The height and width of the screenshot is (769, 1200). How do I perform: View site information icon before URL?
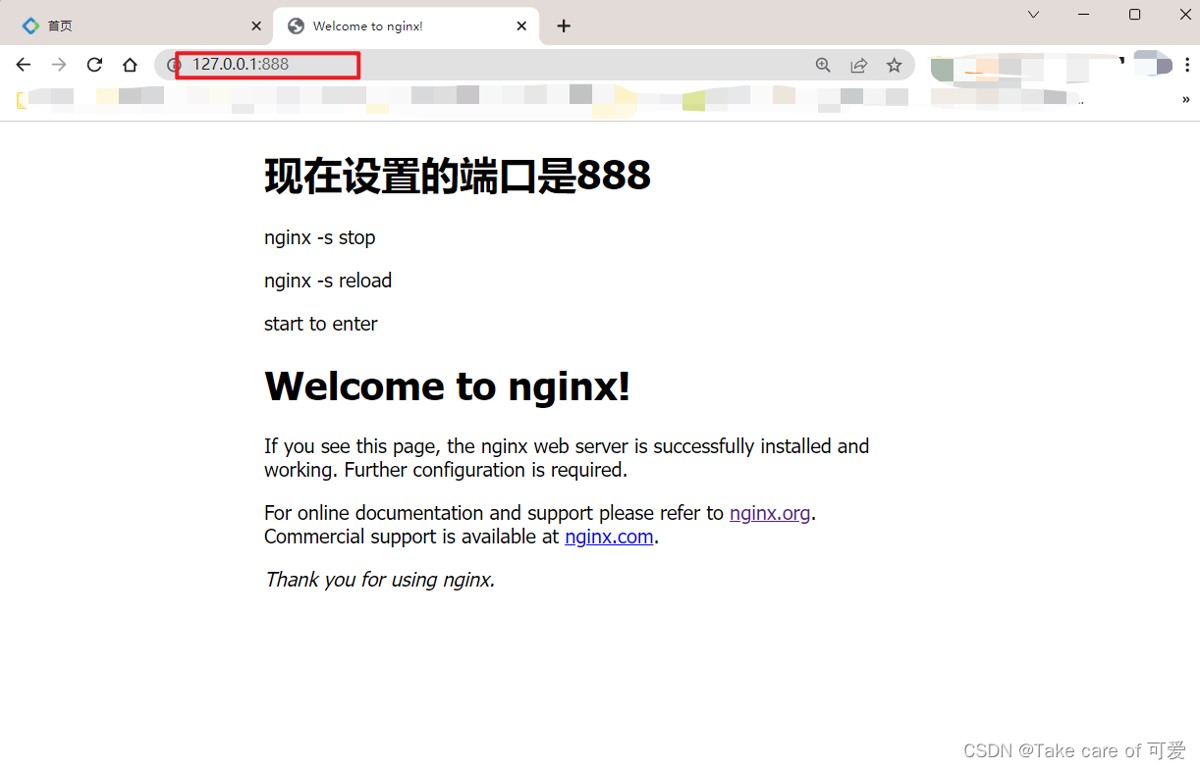tap(174, 65)
